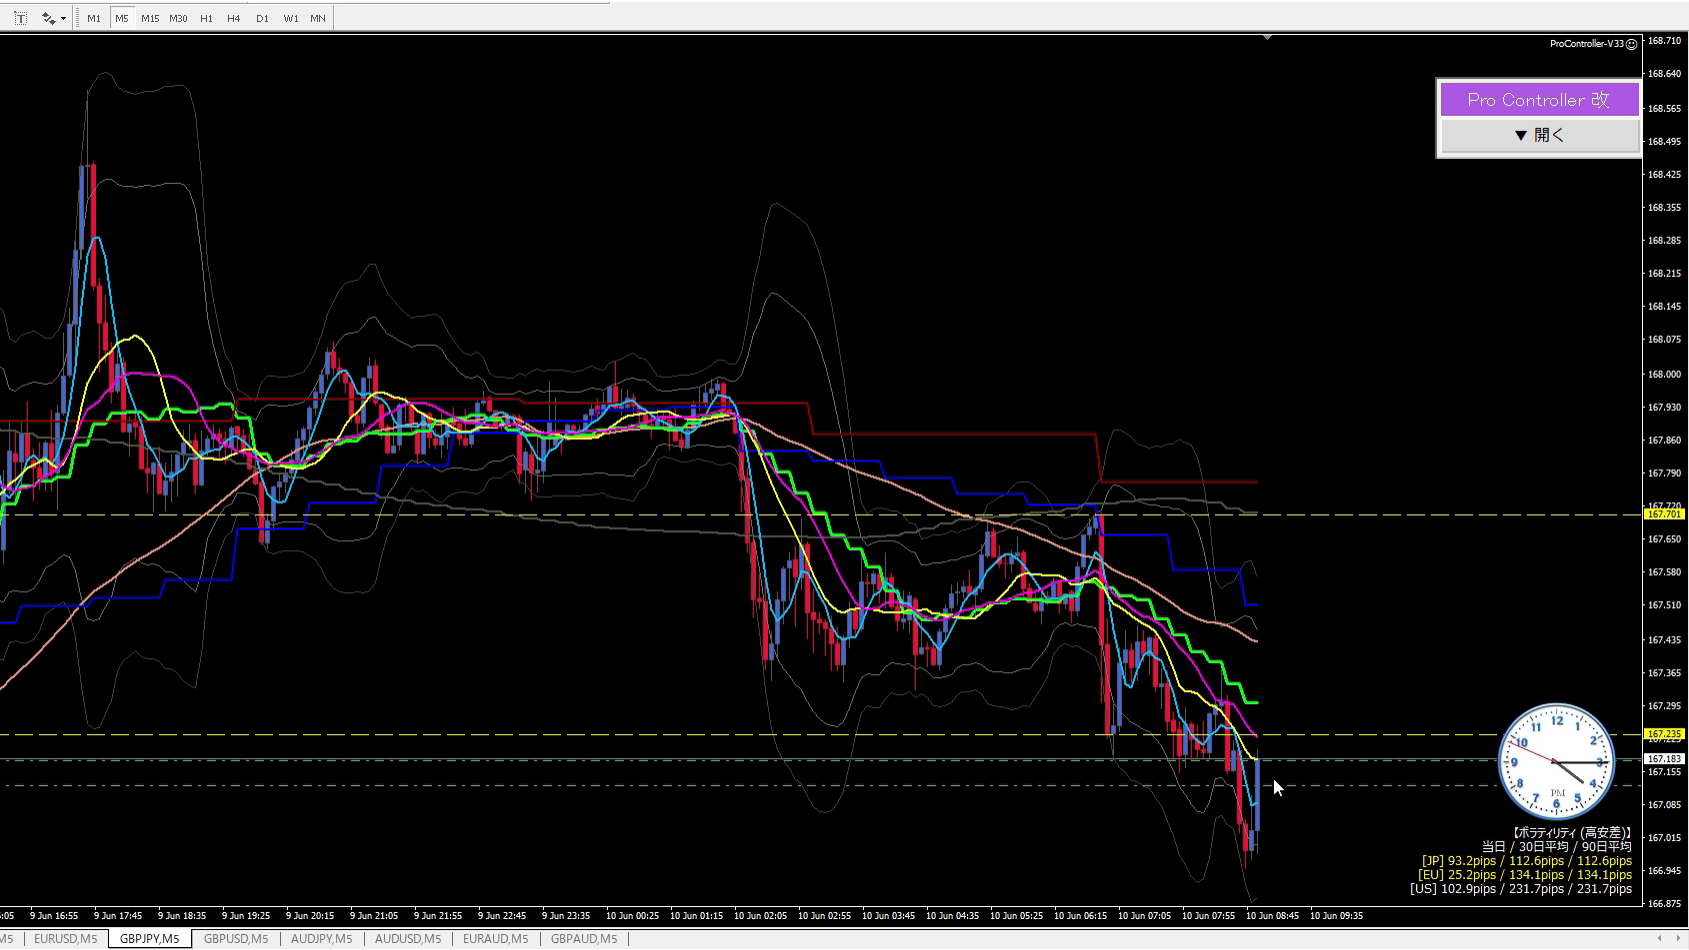Click the 10 Jun 08:45 time label
Image resolution: width=1689 pixels, height=950 pixels.
click(x=1271, y=915)
